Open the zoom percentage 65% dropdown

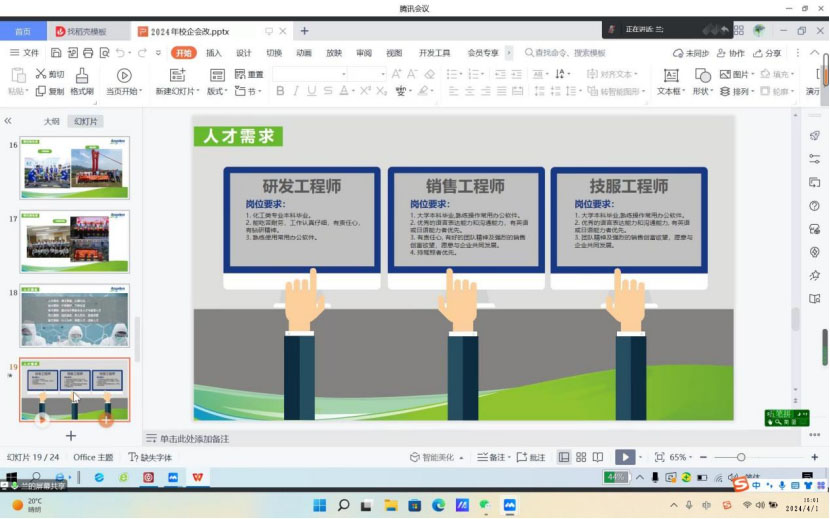[679, 457]
